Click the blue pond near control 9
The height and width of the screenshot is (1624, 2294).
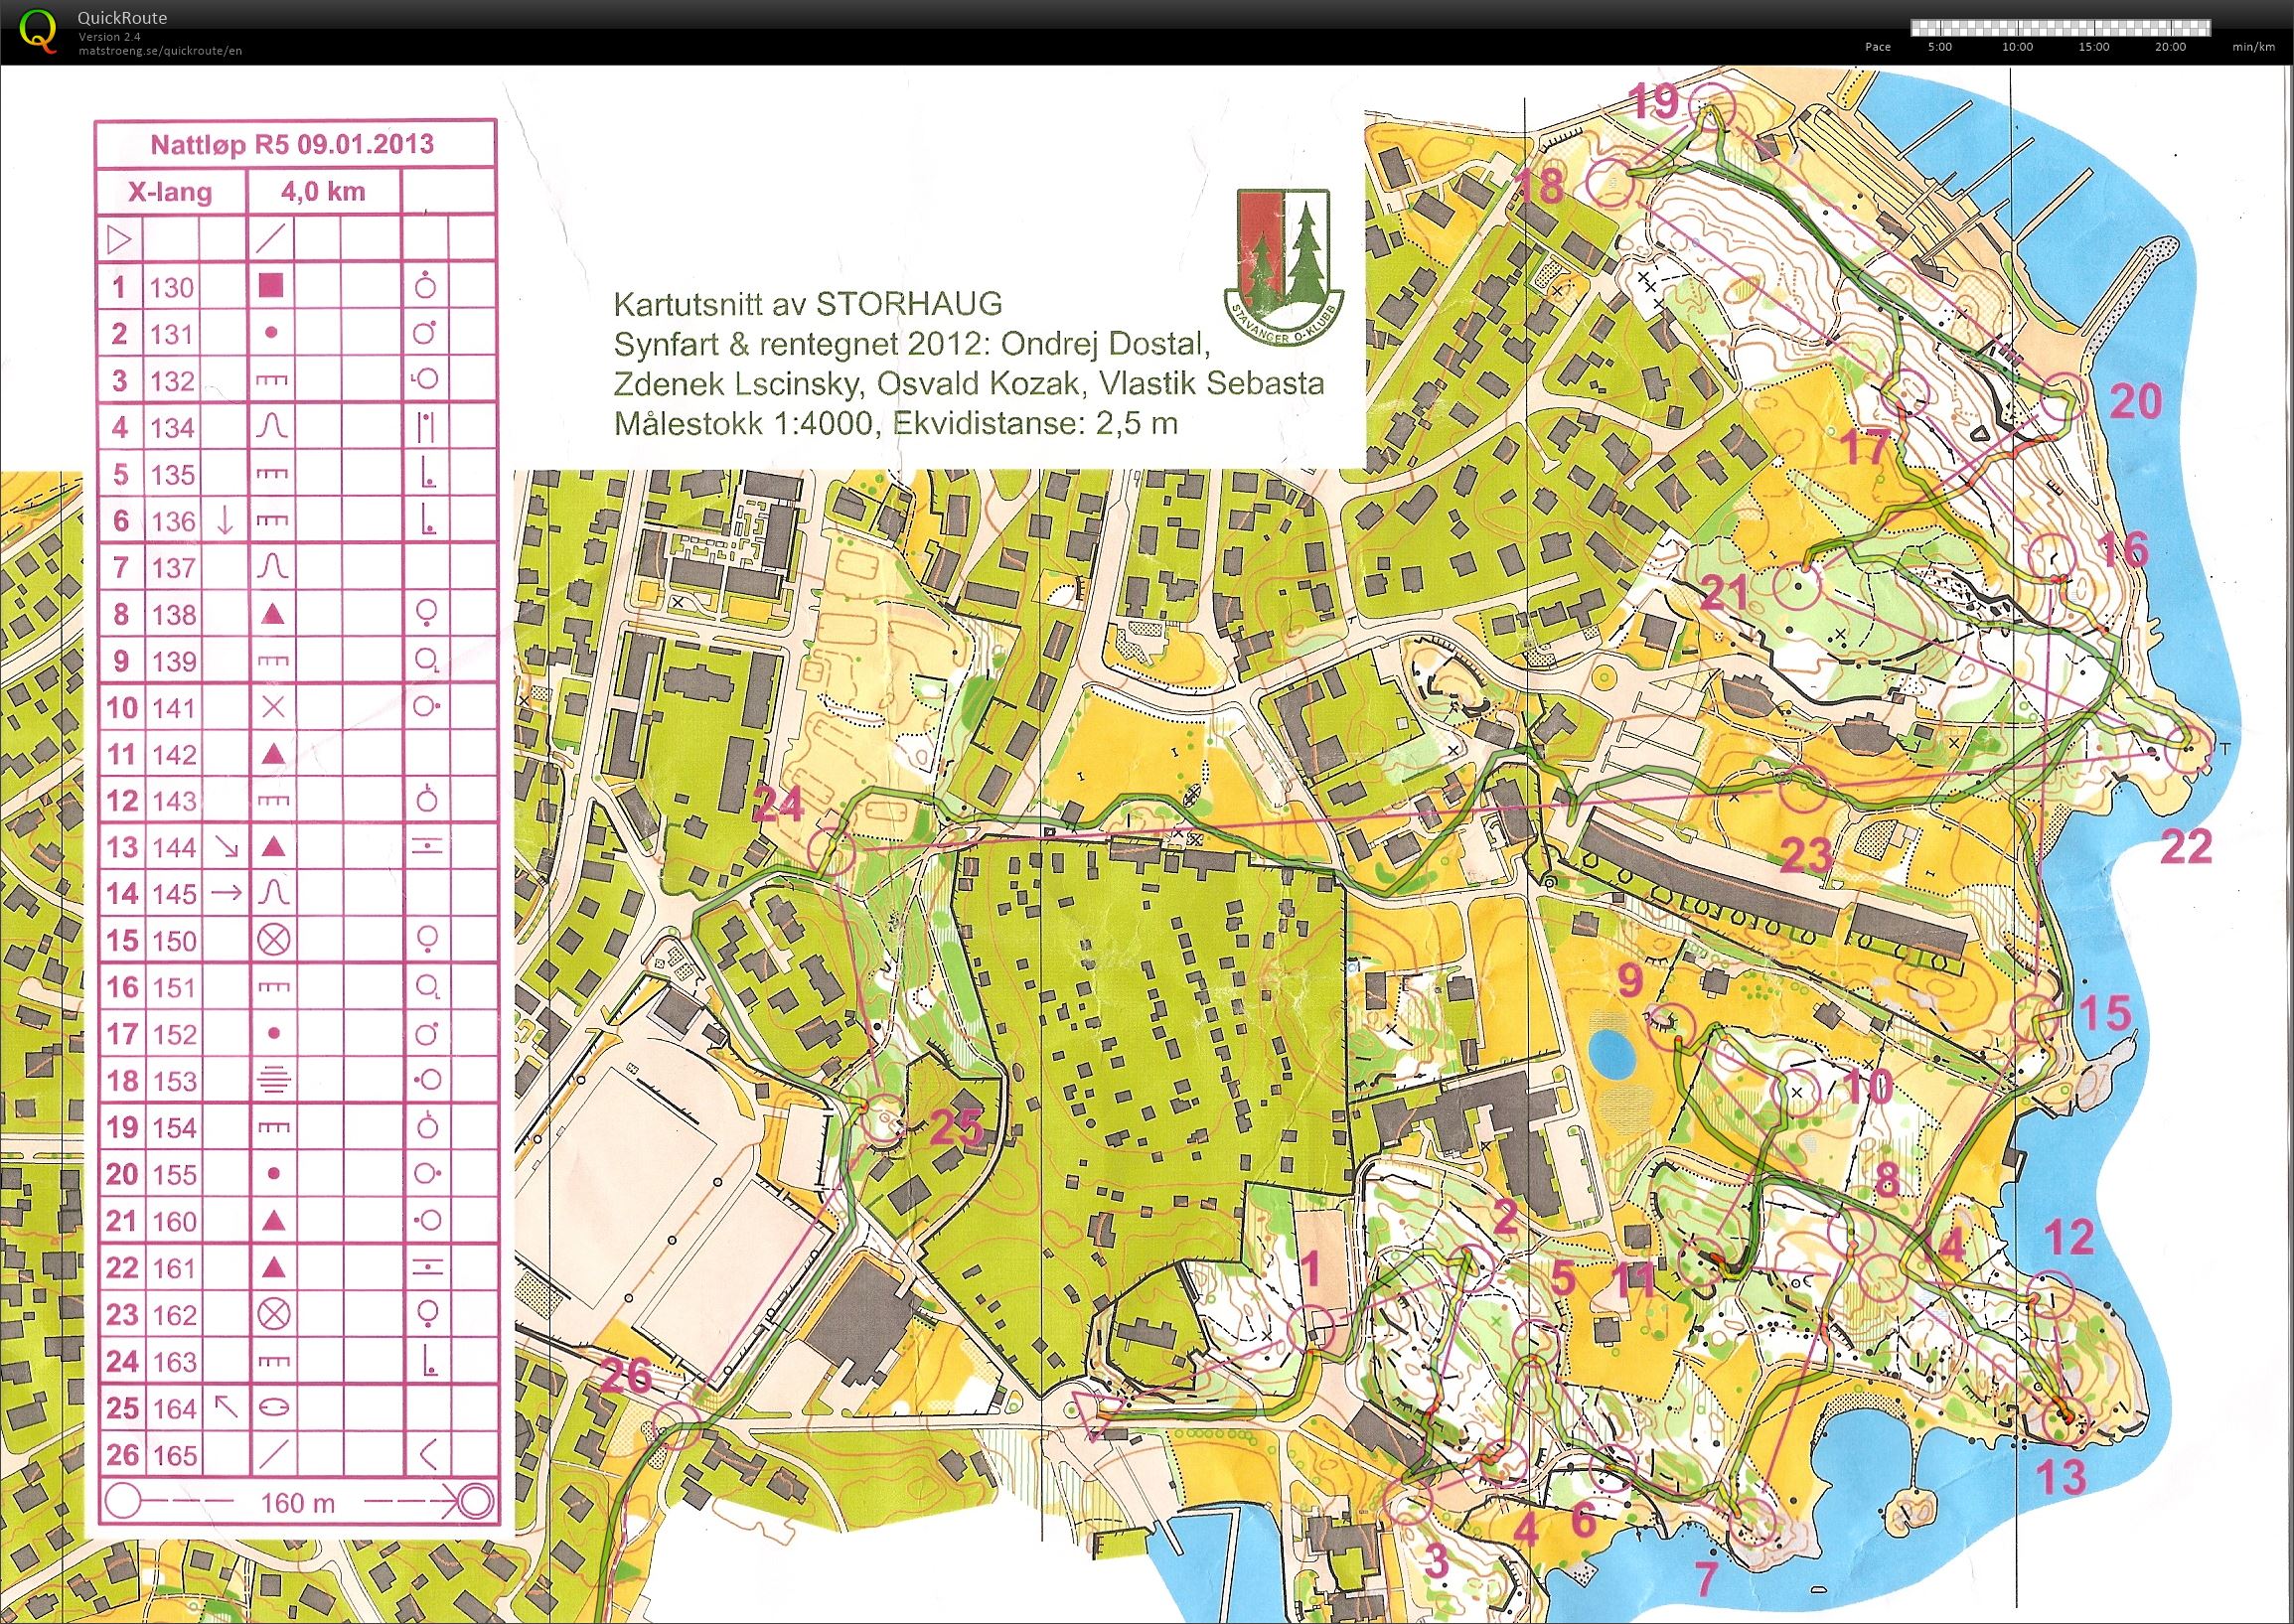(1611, 1055)
